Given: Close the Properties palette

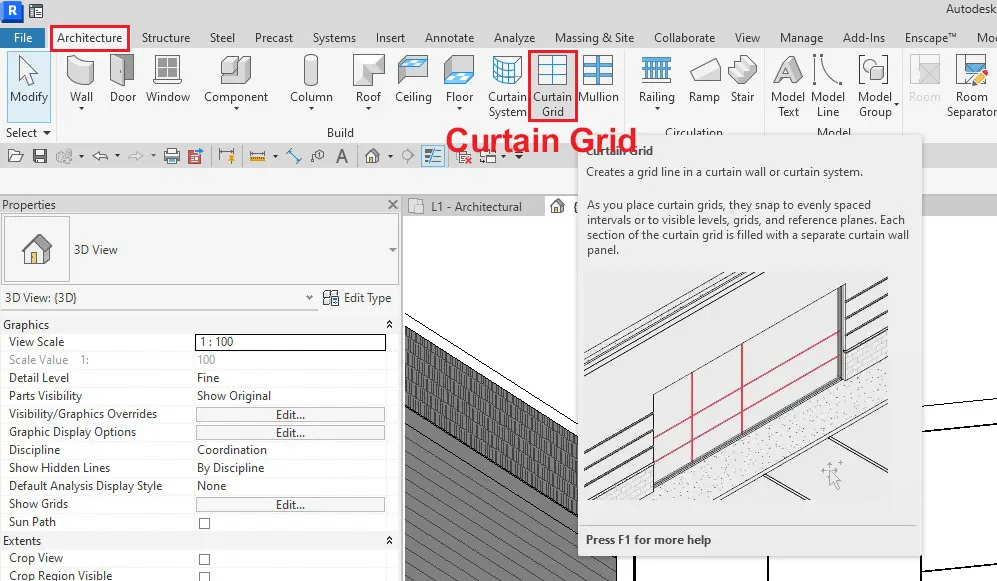Looking at the screenshot, I should click(393, 205).
